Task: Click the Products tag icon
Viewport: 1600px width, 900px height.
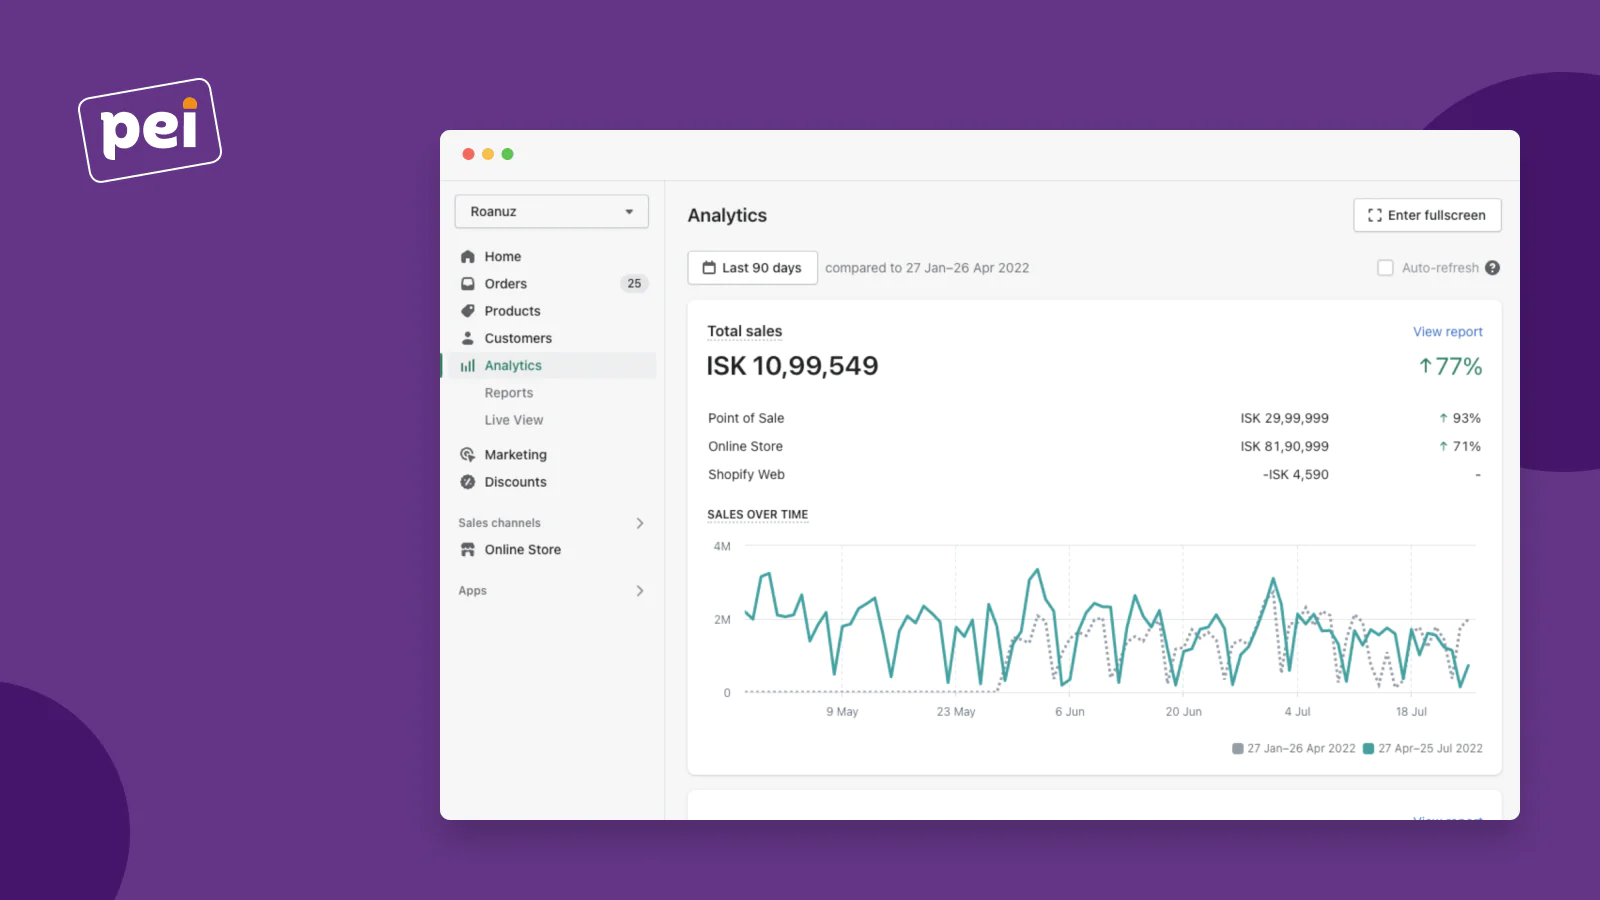Action: point(467,311)
